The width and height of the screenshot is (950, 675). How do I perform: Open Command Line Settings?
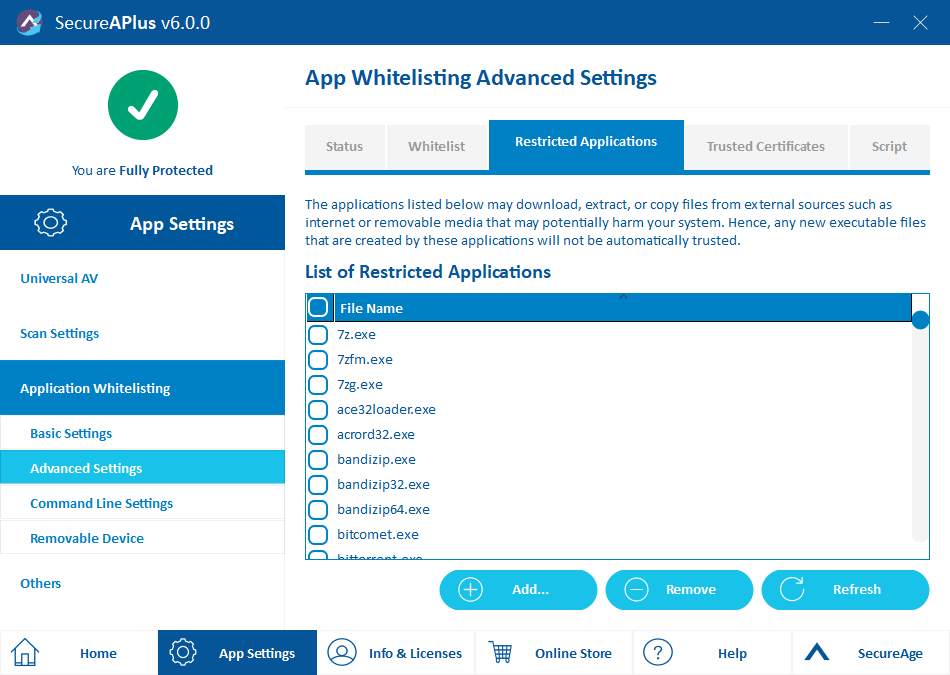142,503
